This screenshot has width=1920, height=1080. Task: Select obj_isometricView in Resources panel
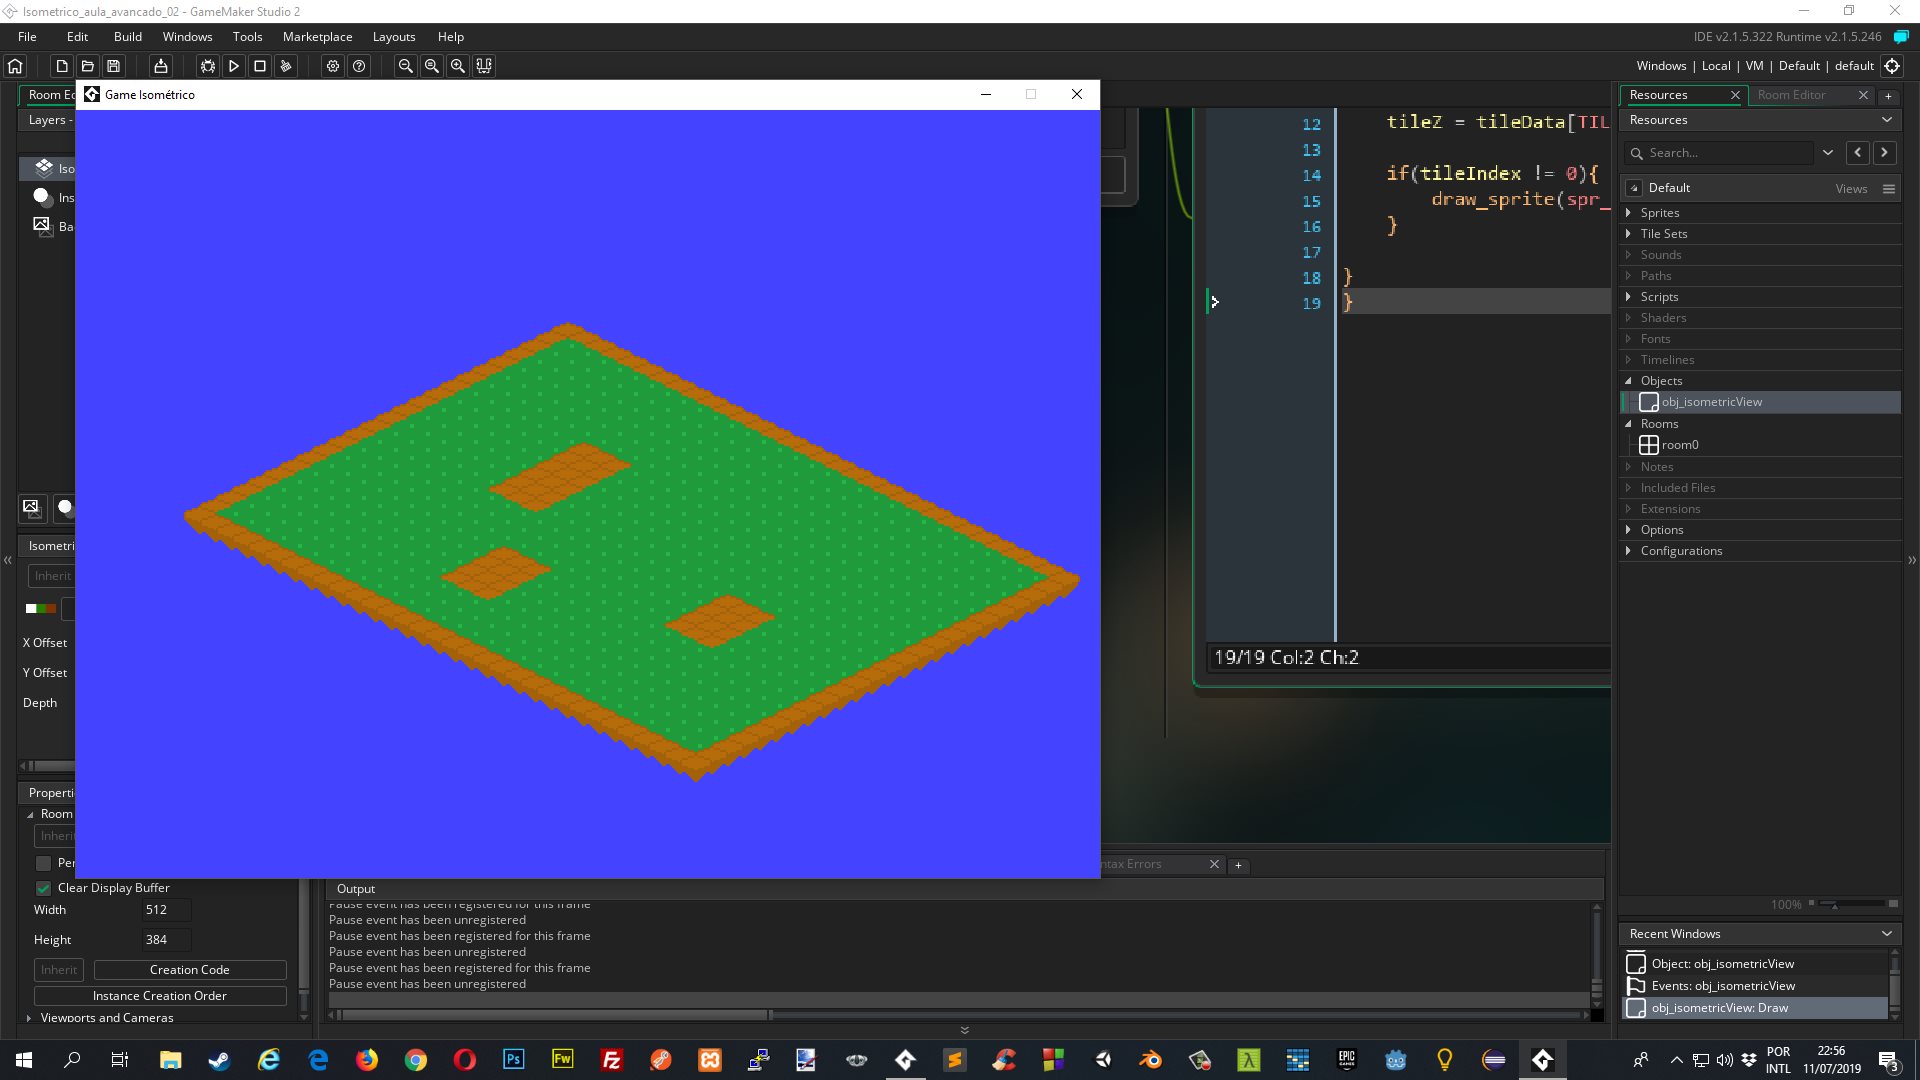(x=1710, y=401)
